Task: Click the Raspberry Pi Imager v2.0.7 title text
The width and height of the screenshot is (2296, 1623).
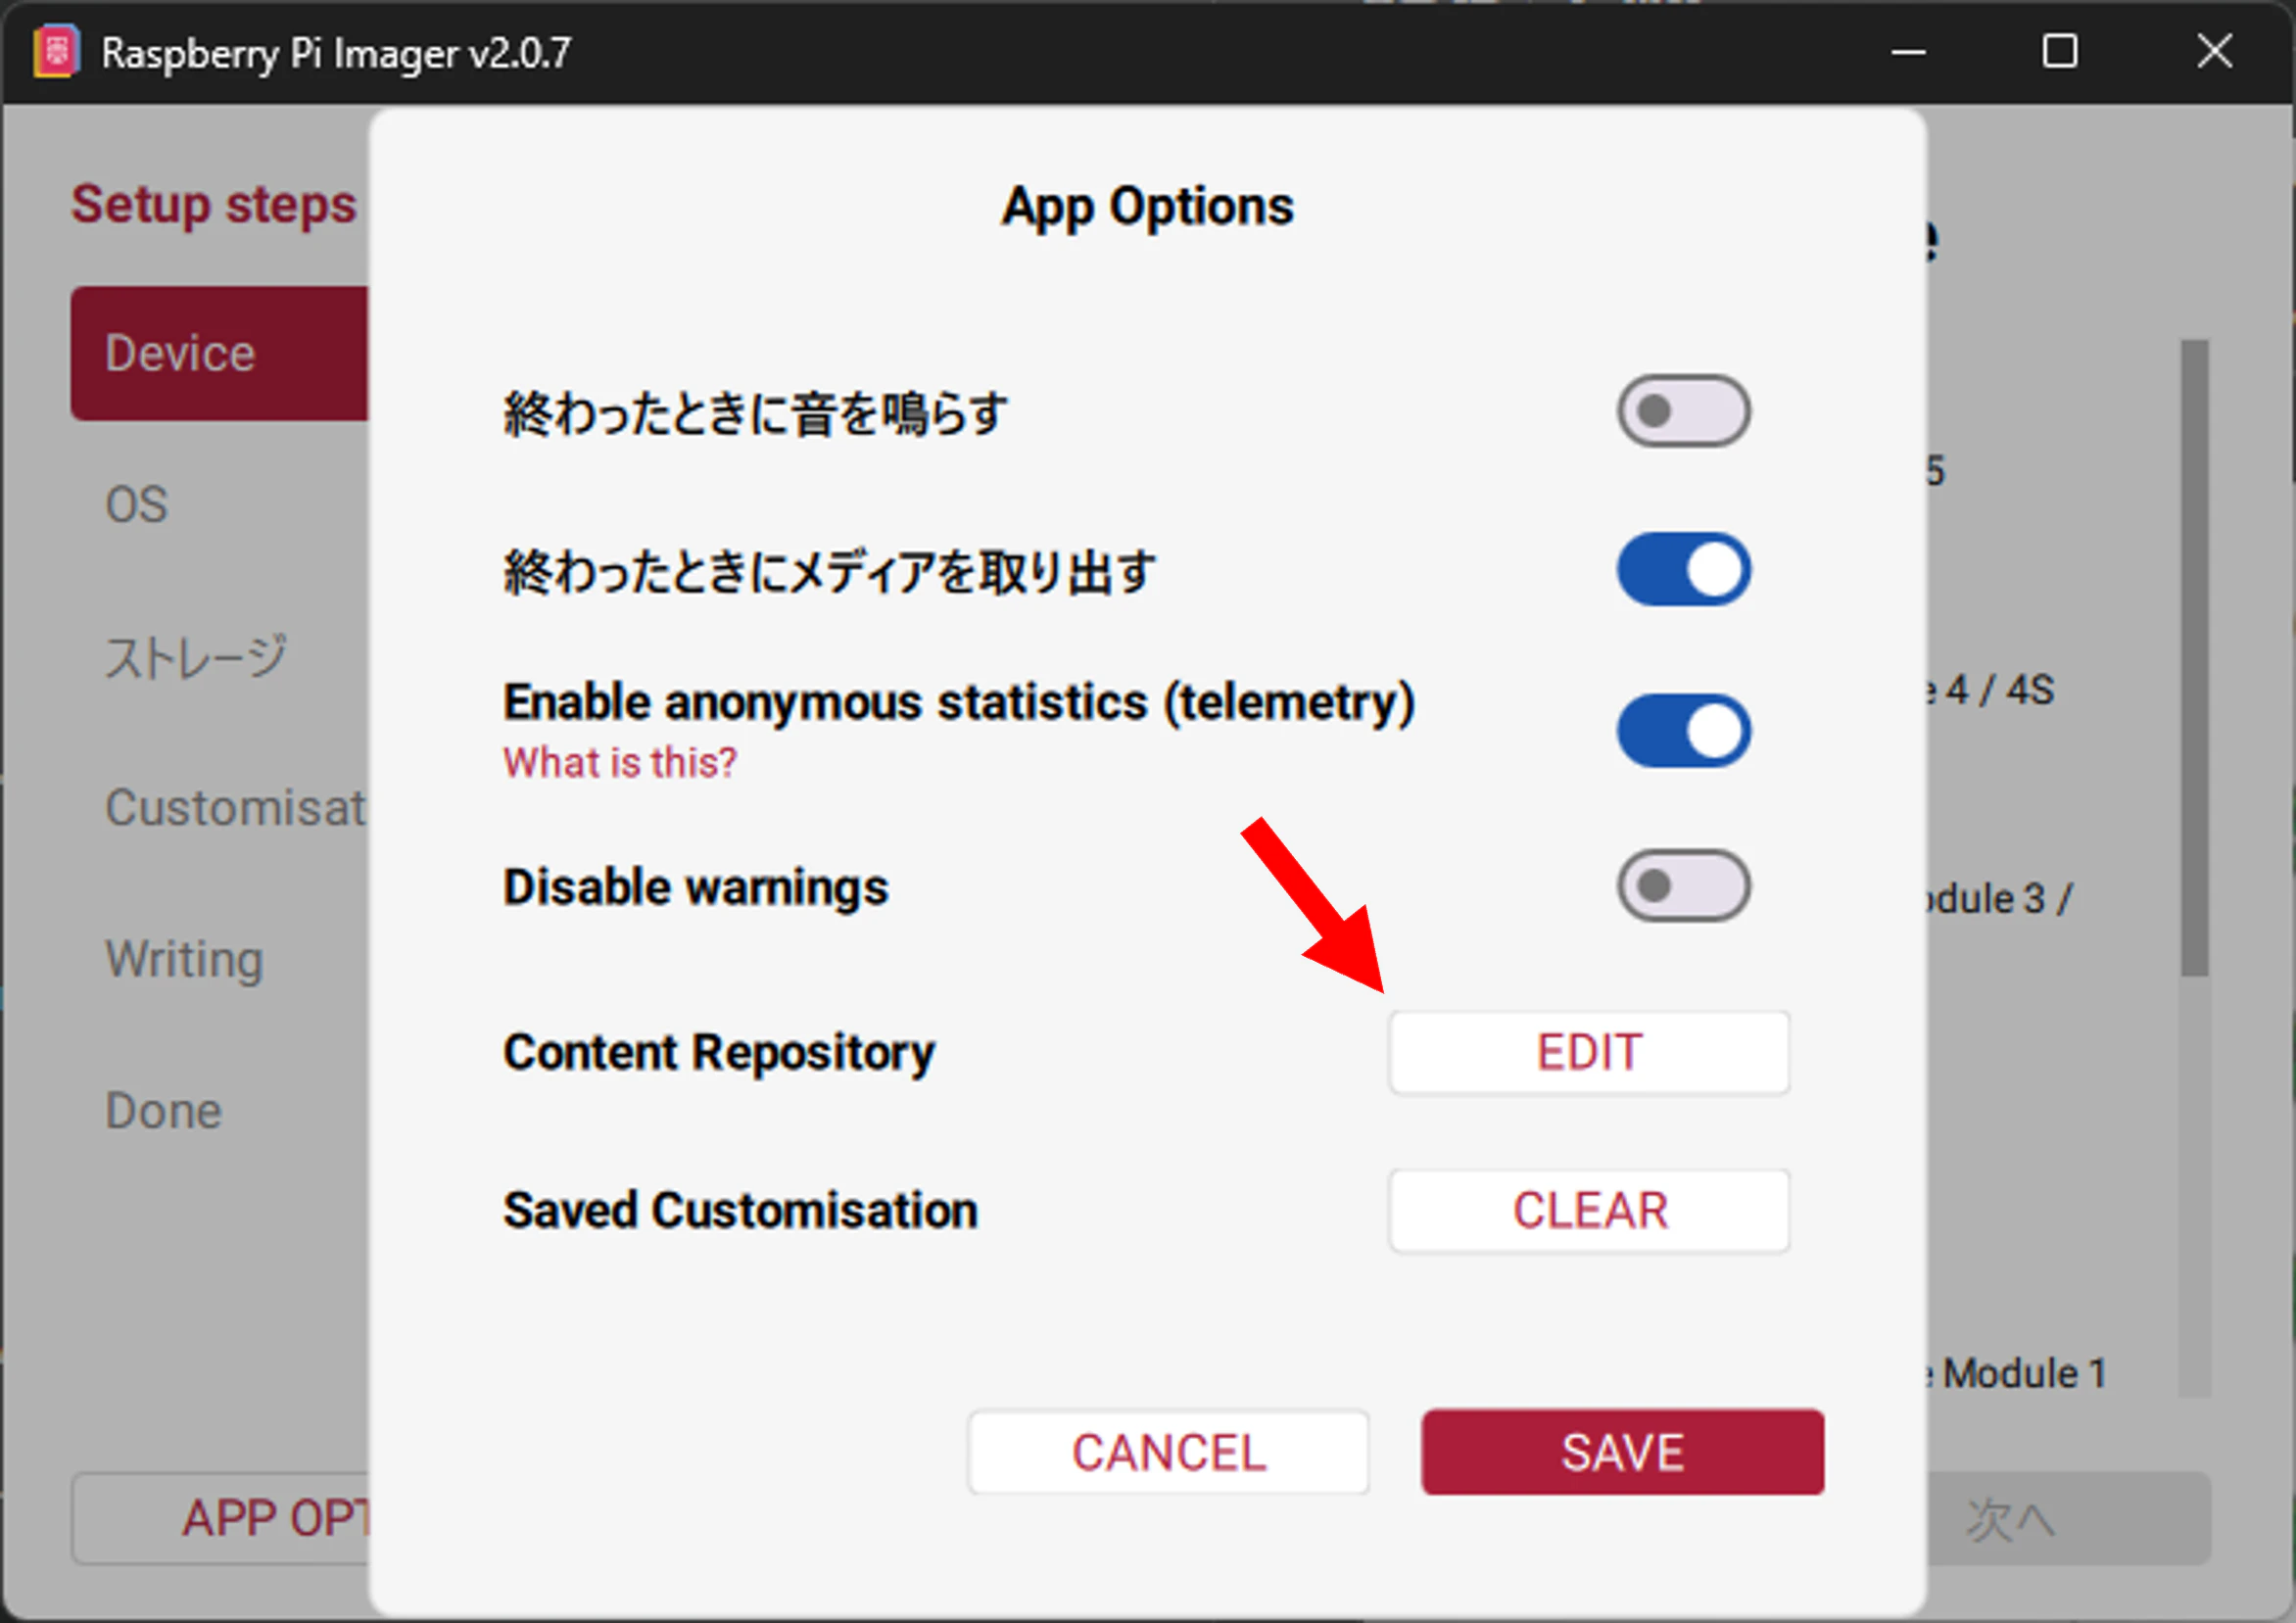Action: (x=336, y=54)
